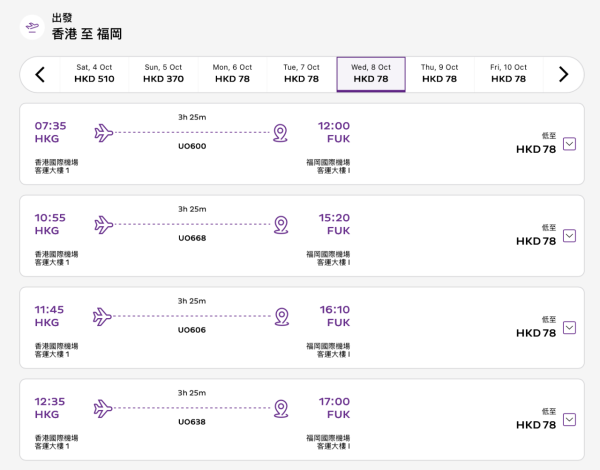Click the airplane icon on flight UO600
The image size is (600, 470).
click(x=104, y=133)
